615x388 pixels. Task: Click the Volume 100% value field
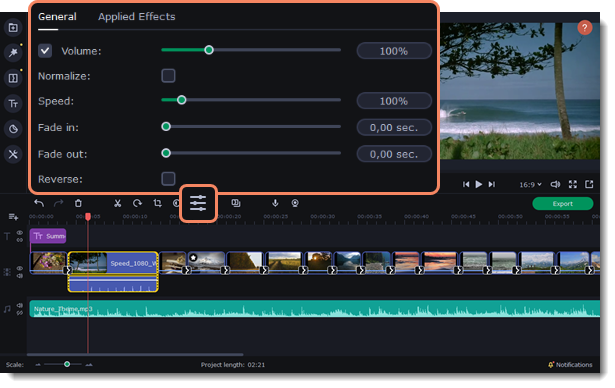tap(394, 51)
